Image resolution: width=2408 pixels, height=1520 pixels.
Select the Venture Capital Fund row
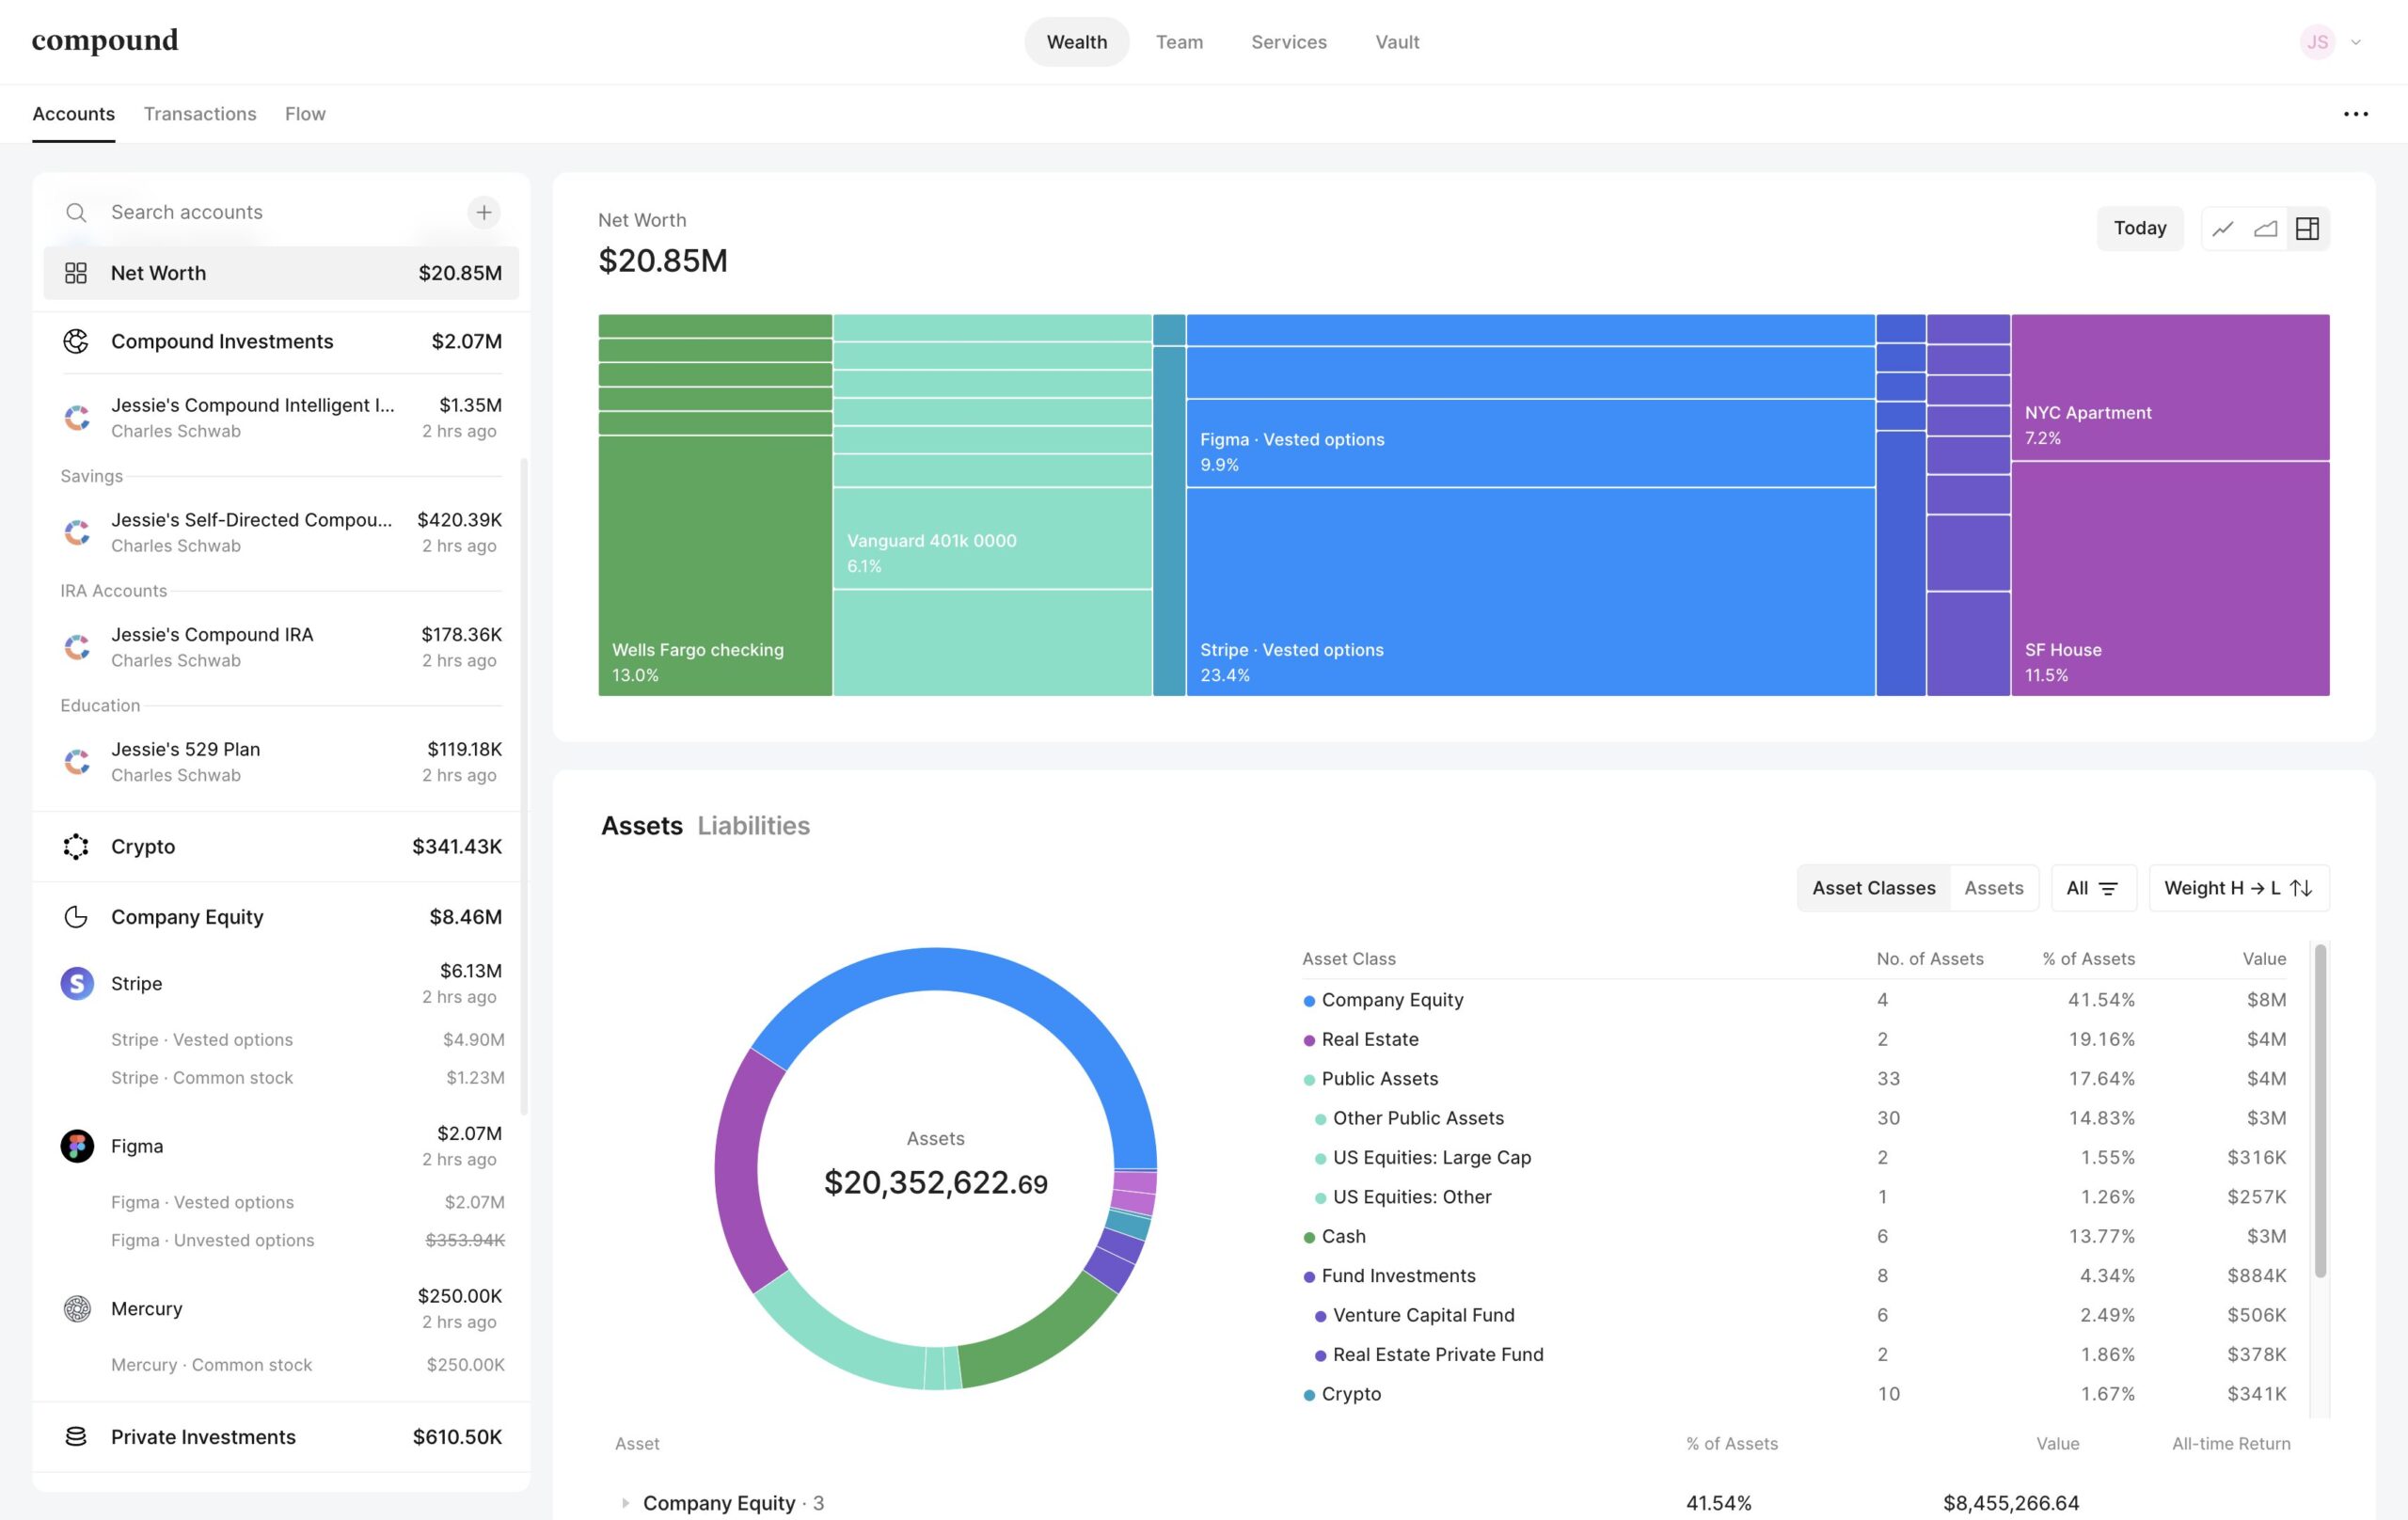pos(1795,1315)
